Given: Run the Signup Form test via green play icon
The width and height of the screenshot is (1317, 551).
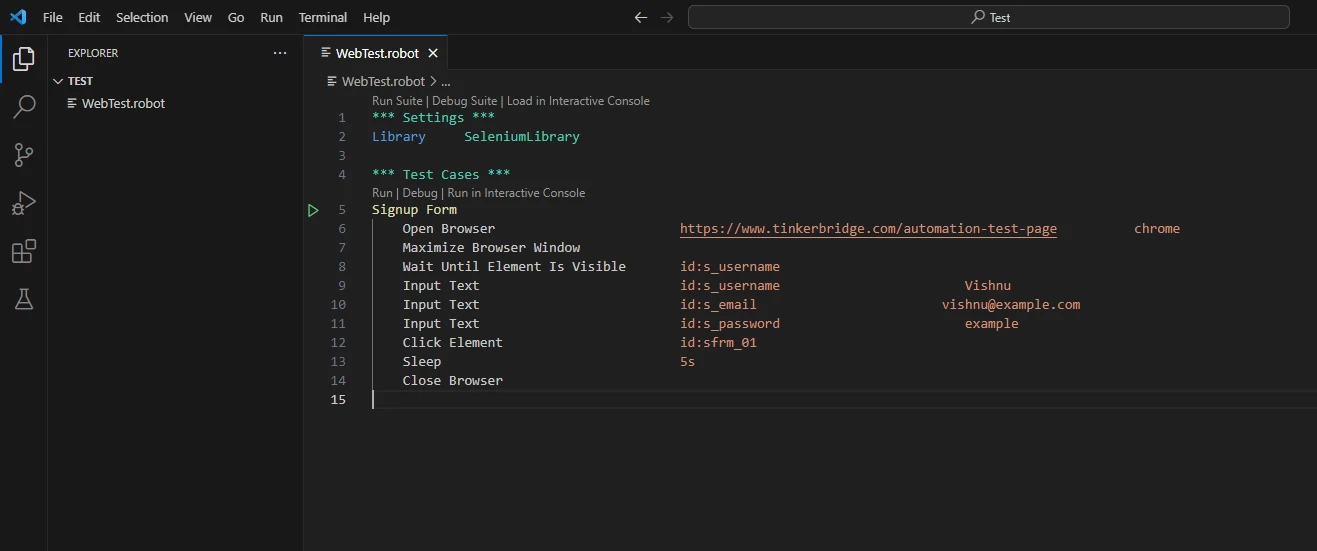Looking at the screenshot, I should pos(313,210).
